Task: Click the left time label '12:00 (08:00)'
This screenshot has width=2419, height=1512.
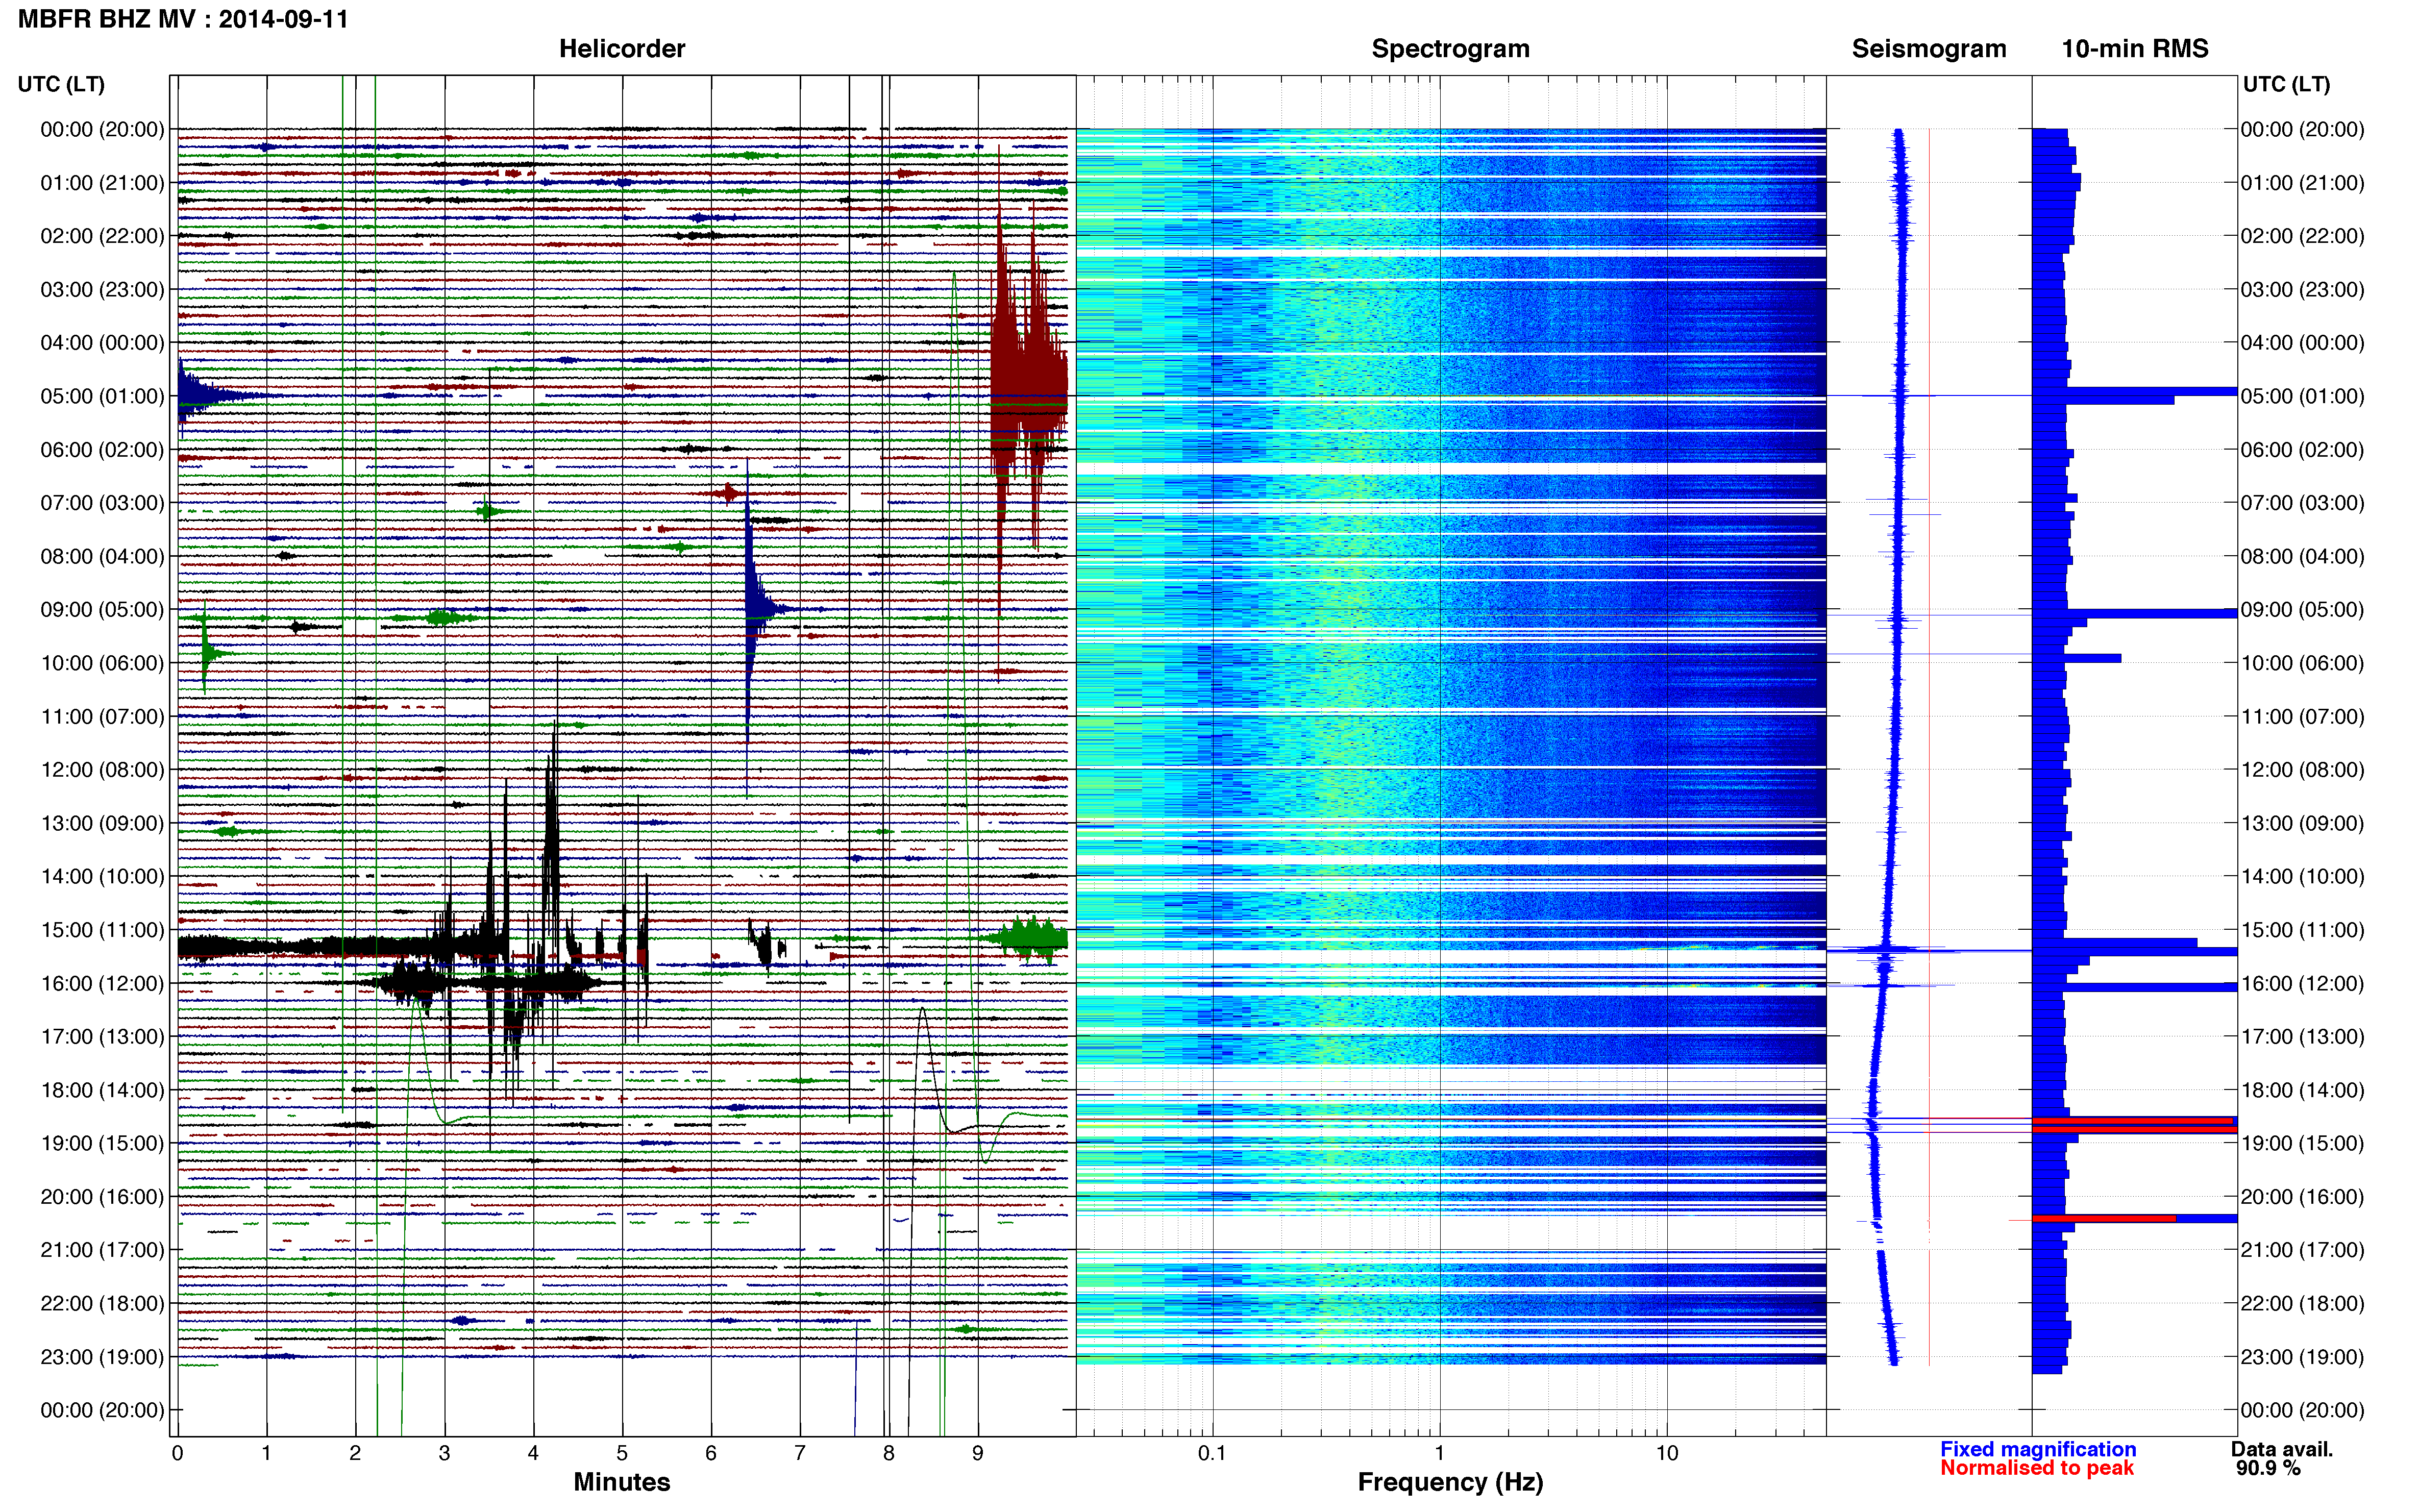Action: [102, 770]
